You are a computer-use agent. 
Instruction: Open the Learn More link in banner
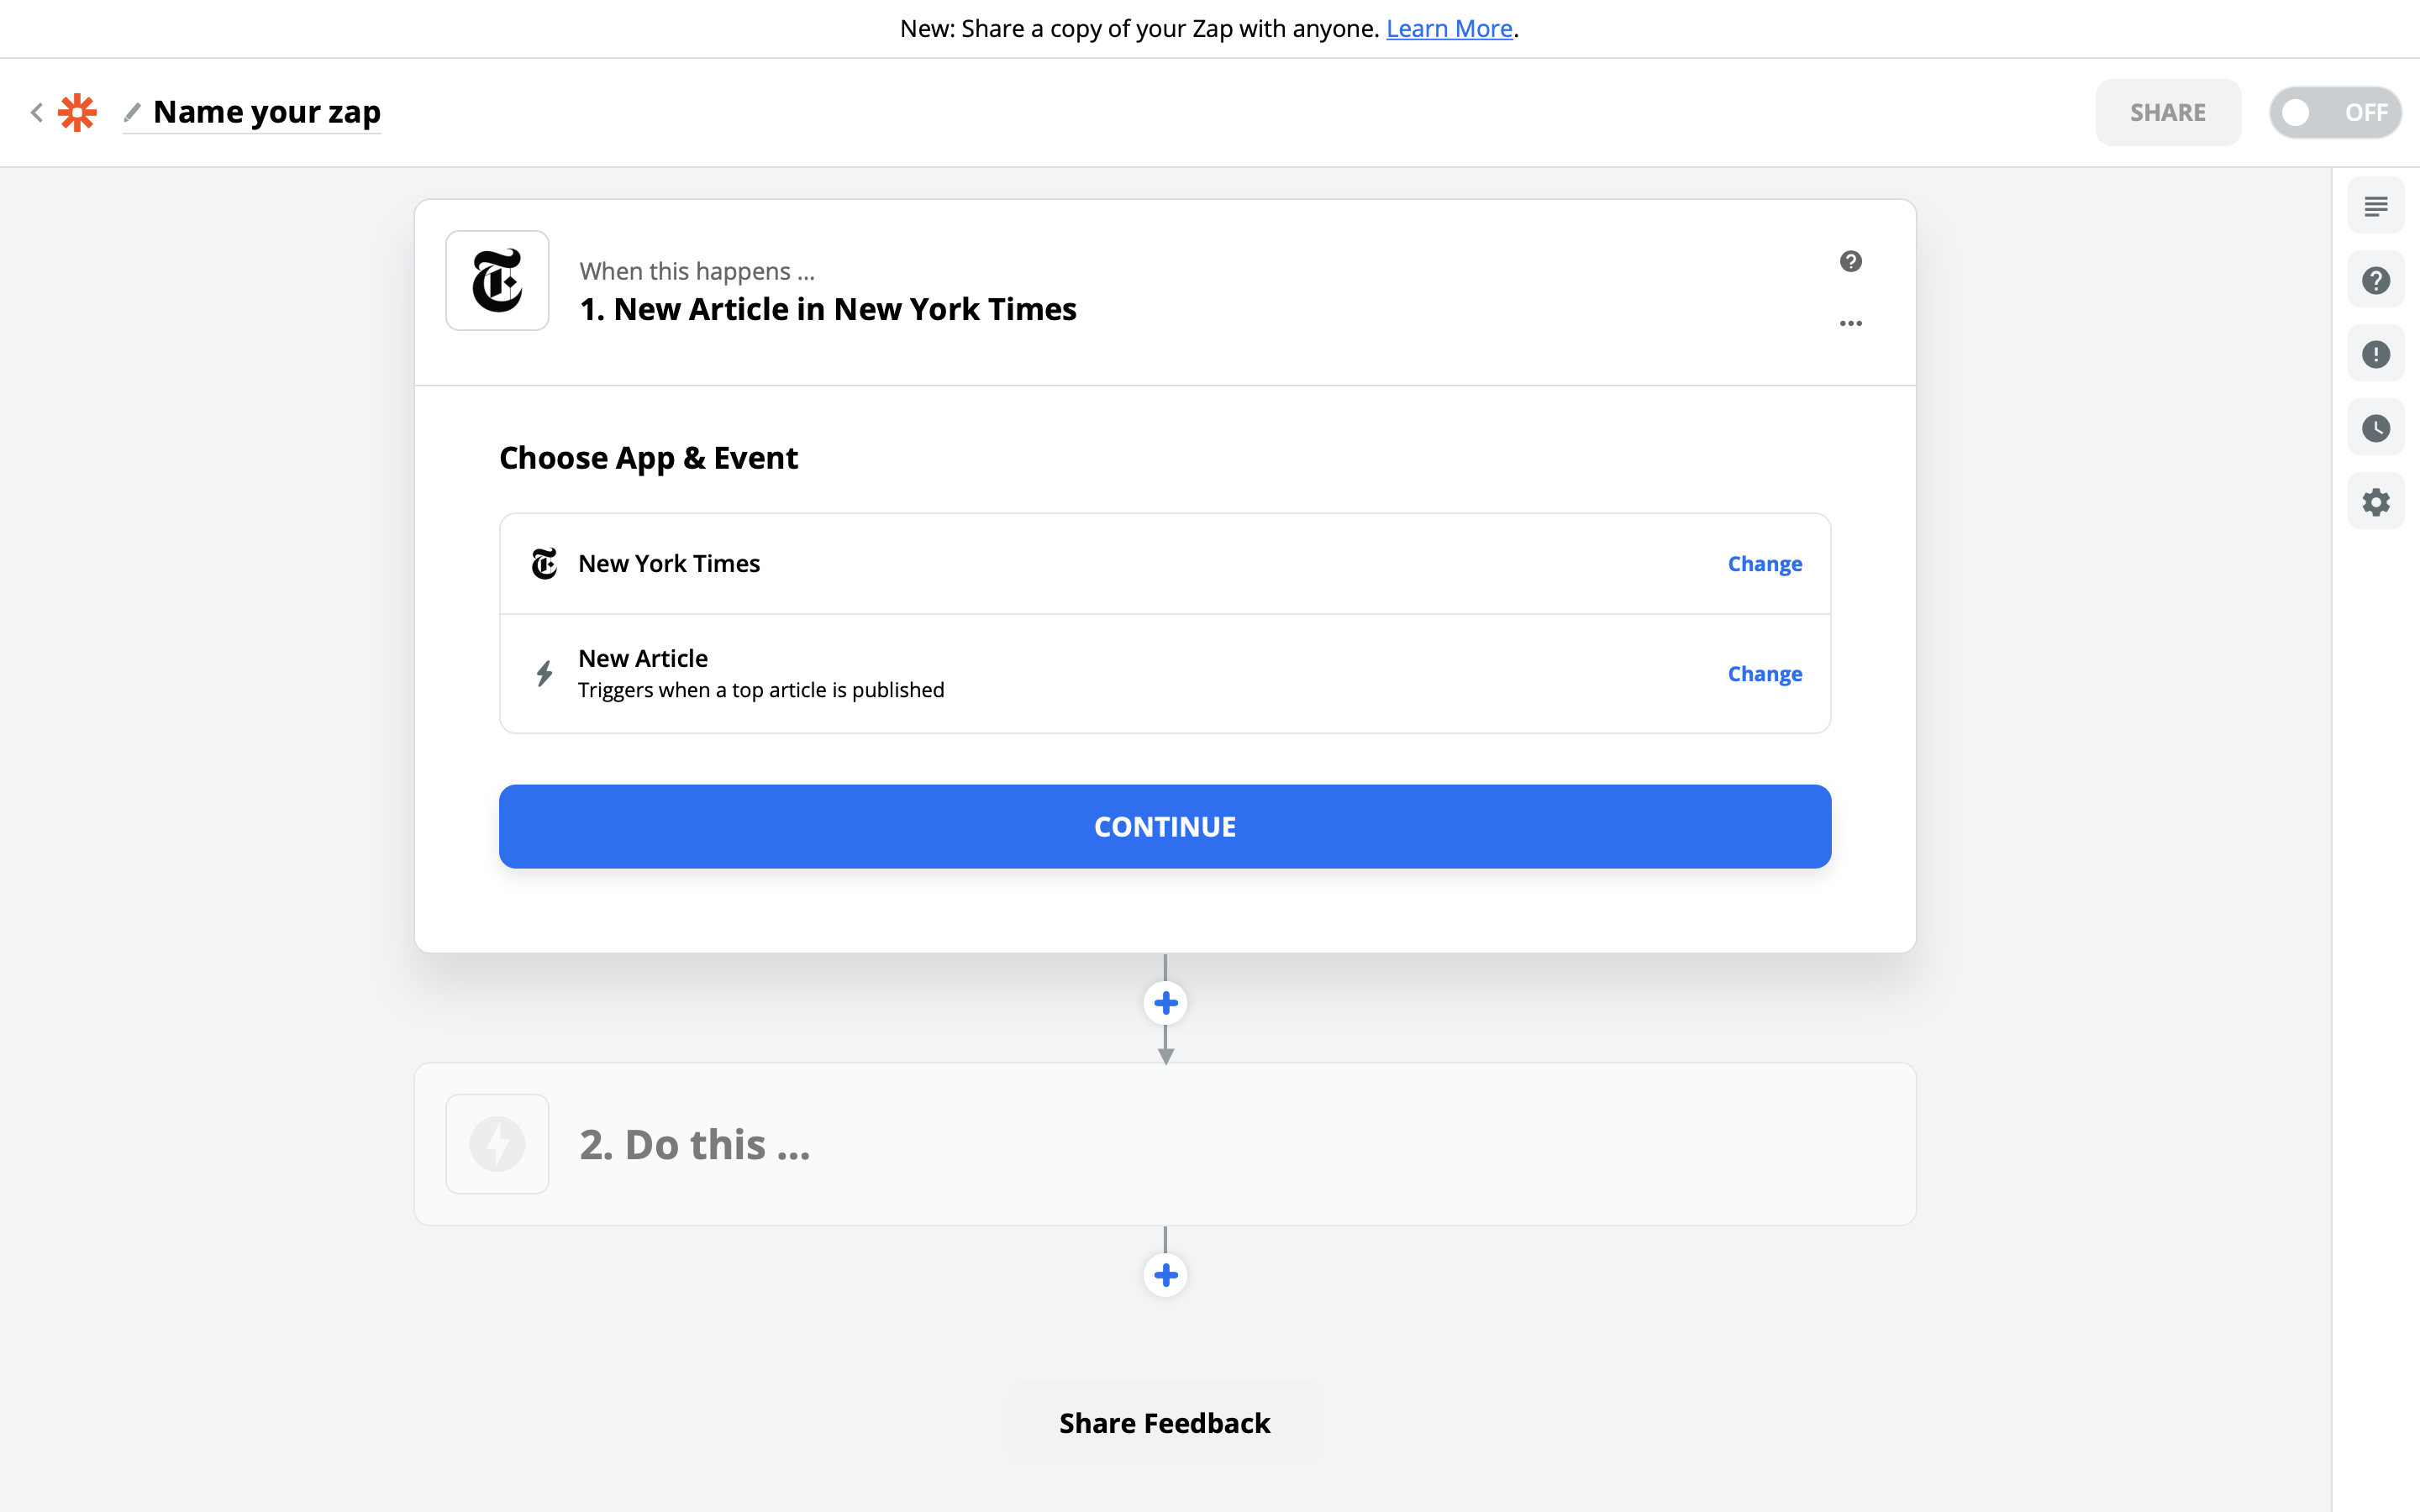pos(1449,28)
